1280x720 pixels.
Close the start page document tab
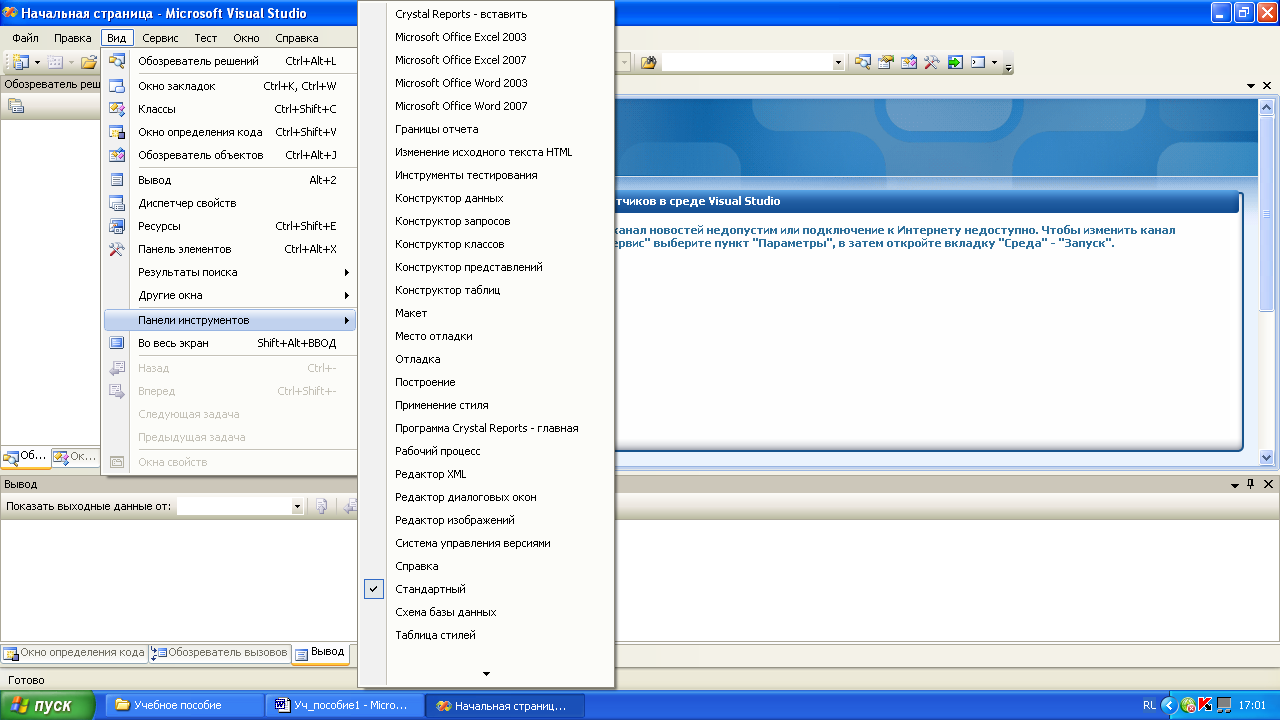[x=1268, y=86]
